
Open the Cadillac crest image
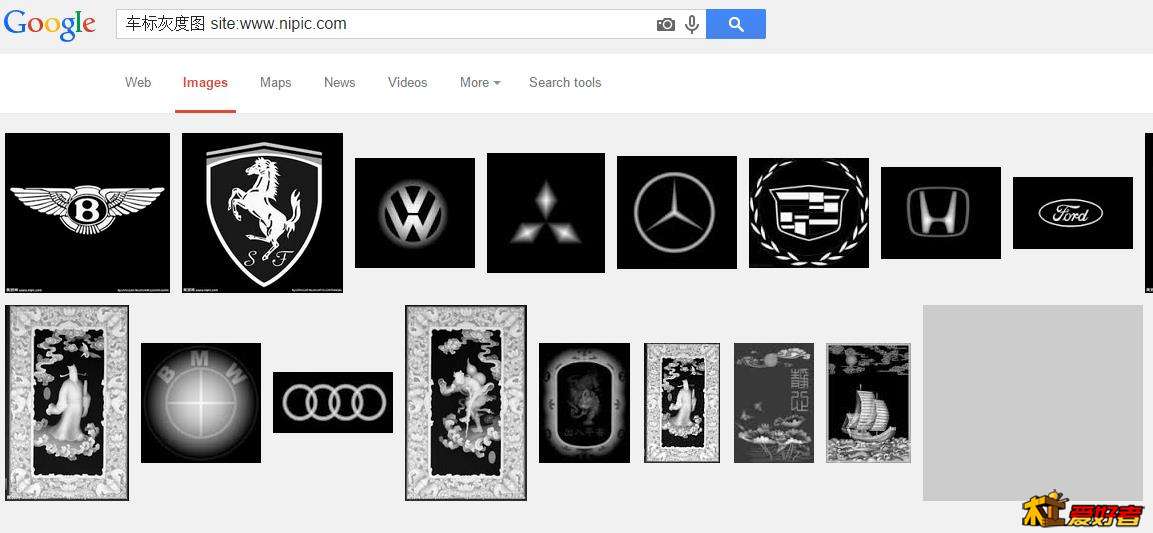pos(809,213)
